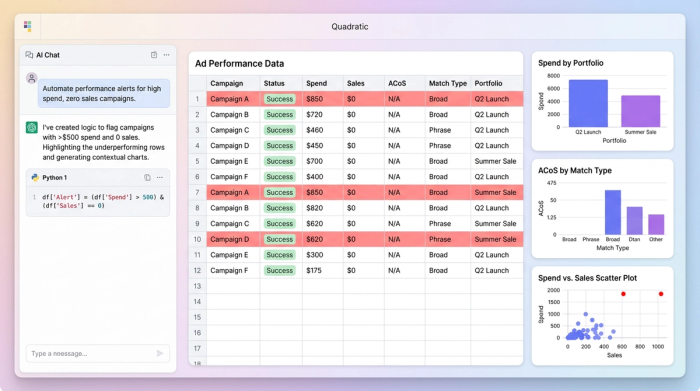
Task: Click Campaign E cell in row 5
Action: pos(233,161)
